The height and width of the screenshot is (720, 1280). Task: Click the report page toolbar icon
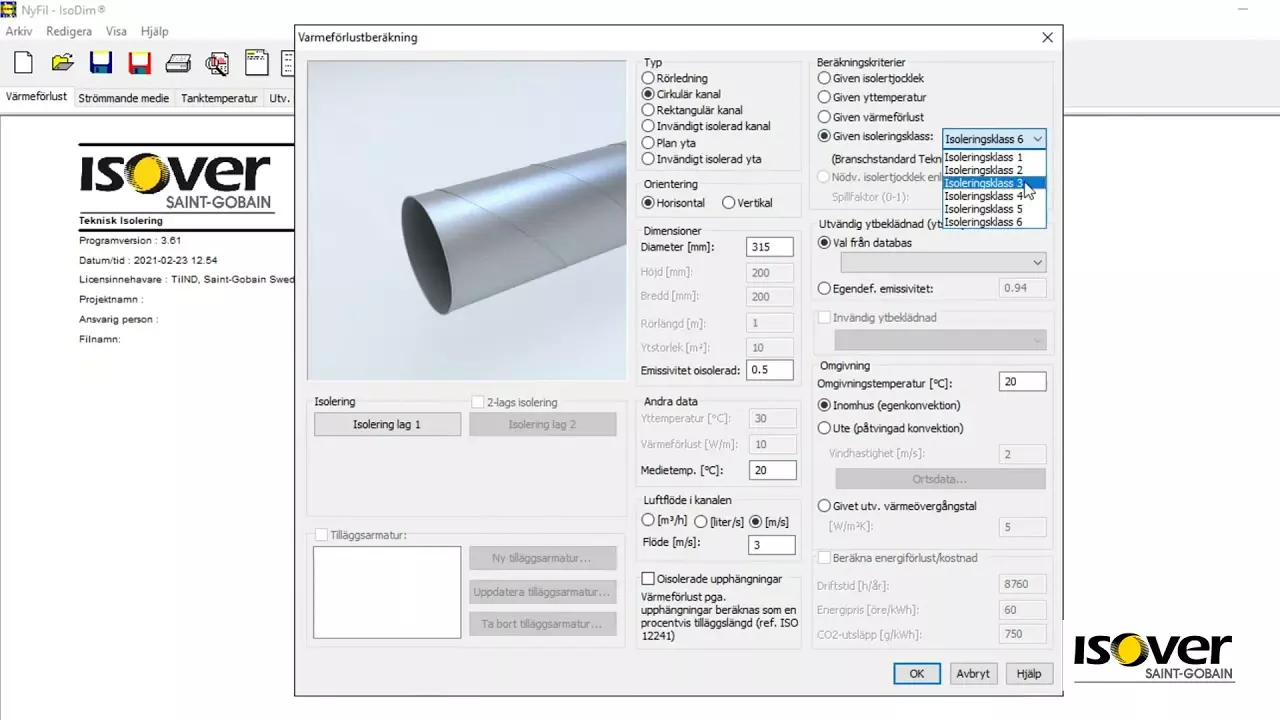pos(256,63)
